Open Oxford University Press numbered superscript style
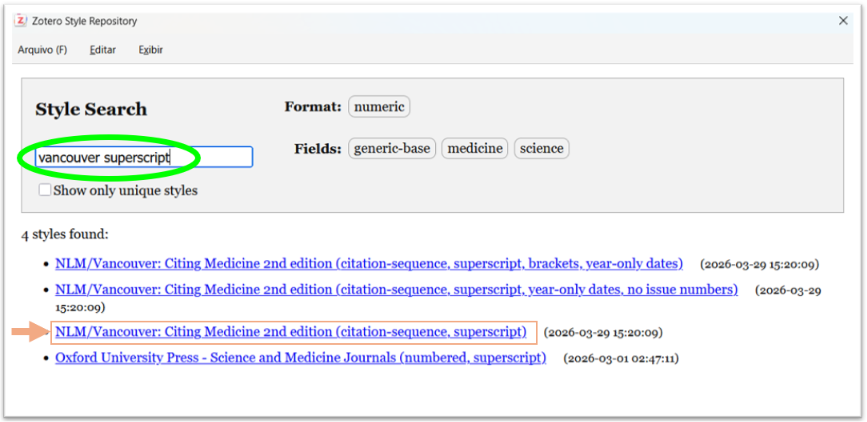This screenshot has width=867, height=422. pos(300,358)
